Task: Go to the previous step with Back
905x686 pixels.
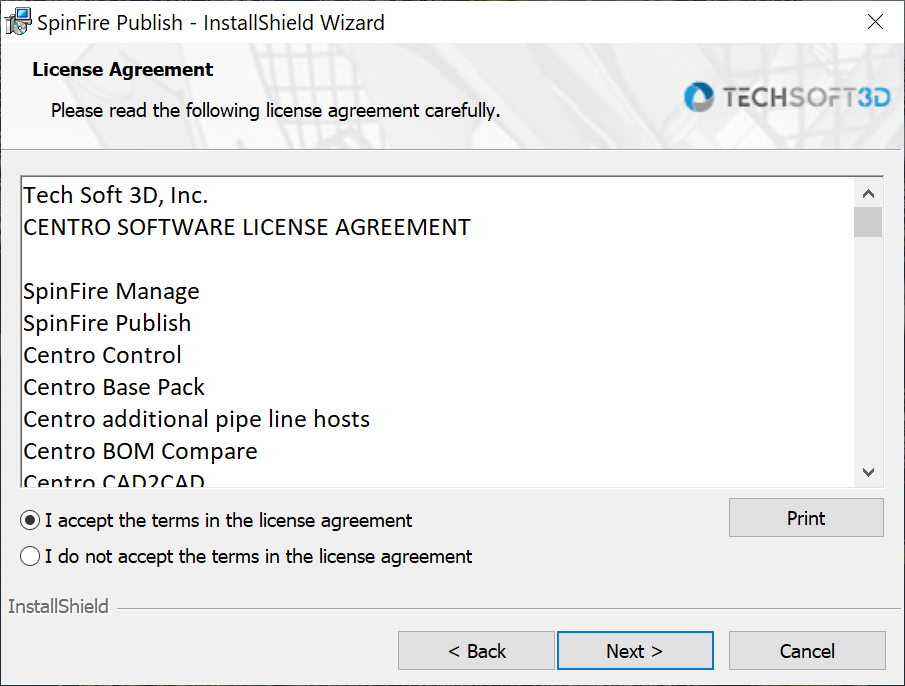Action: tap(476, 651)
